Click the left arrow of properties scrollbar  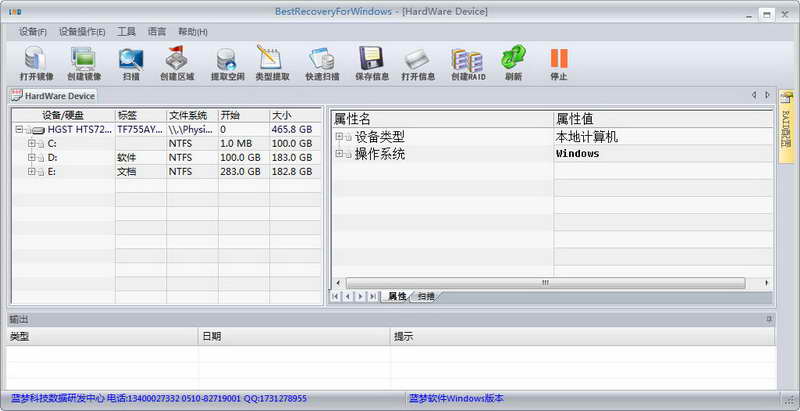pyautogui.click(x=338, y=282)
